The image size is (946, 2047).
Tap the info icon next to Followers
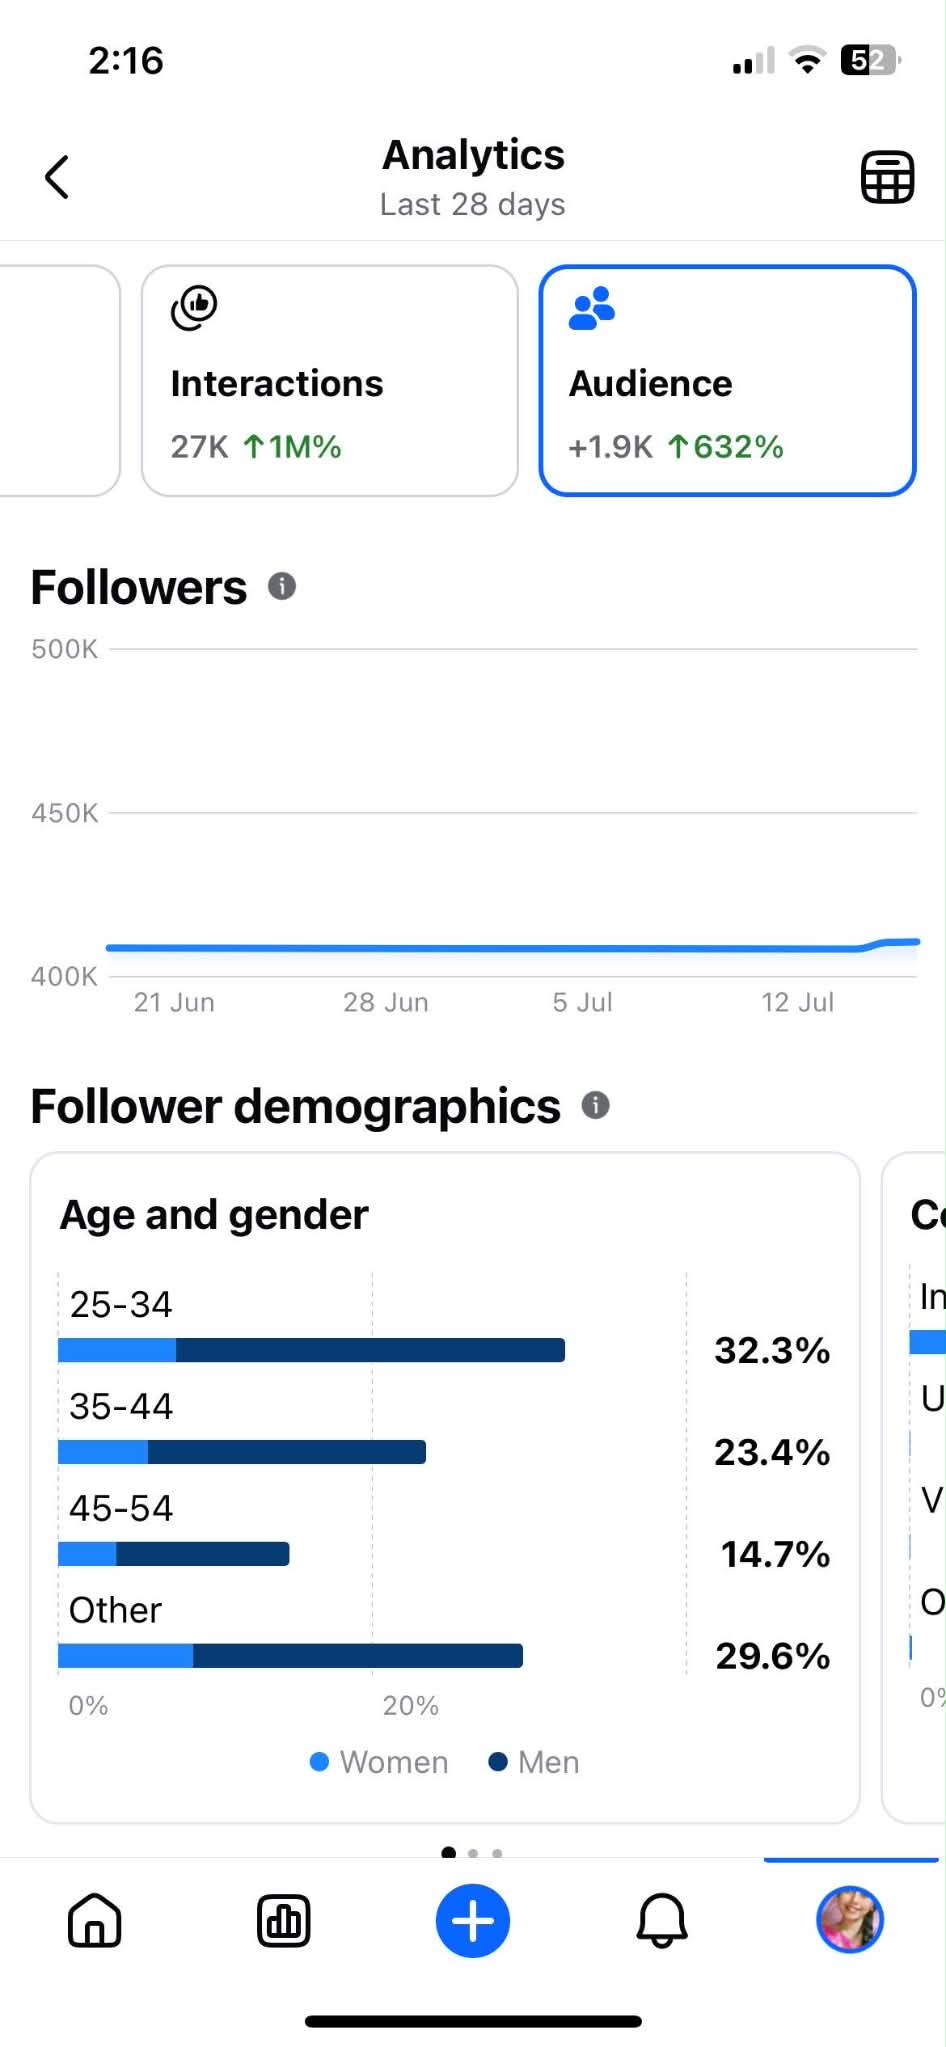tap(282, 586)
